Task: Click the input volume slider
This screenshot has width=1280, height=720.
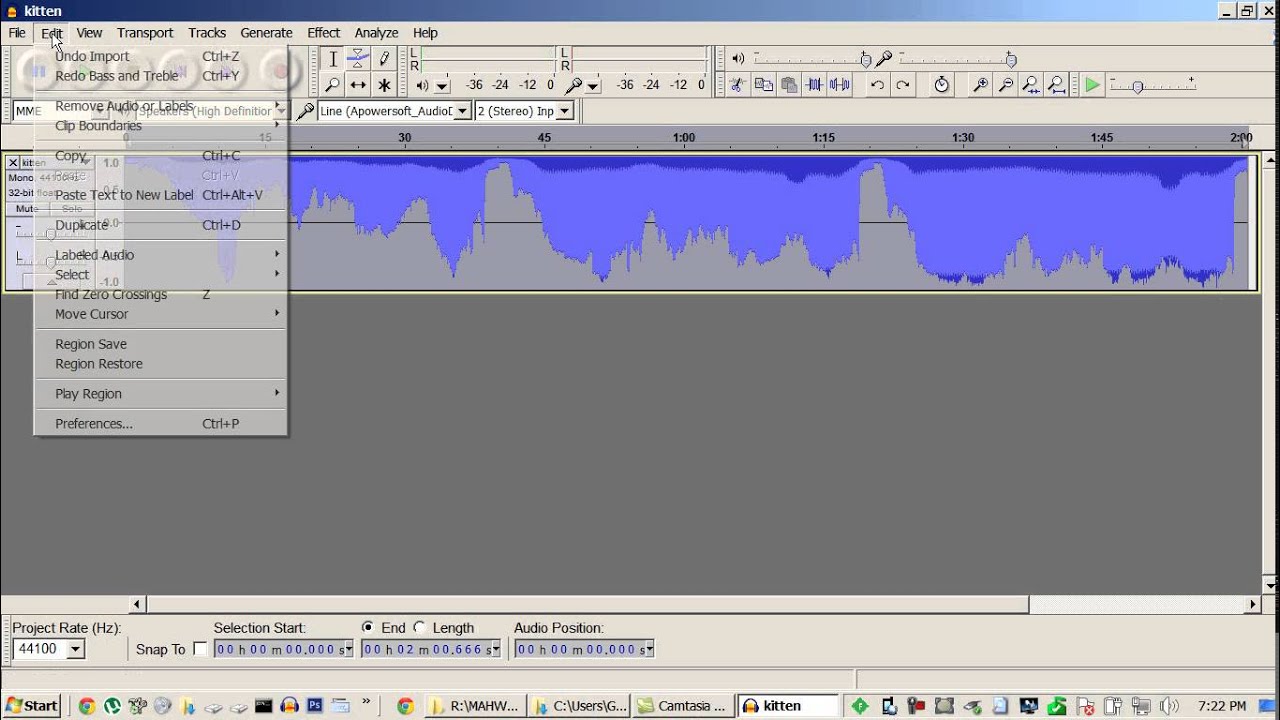Action: tap(958, 59)
